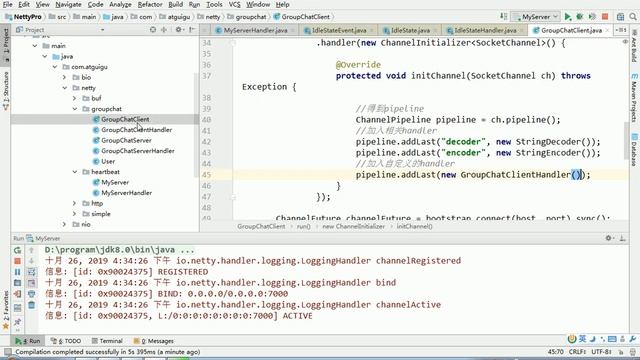Open the TODO tool window
The width and height of the screenshot is (640, 360).
tap(66, 341)
